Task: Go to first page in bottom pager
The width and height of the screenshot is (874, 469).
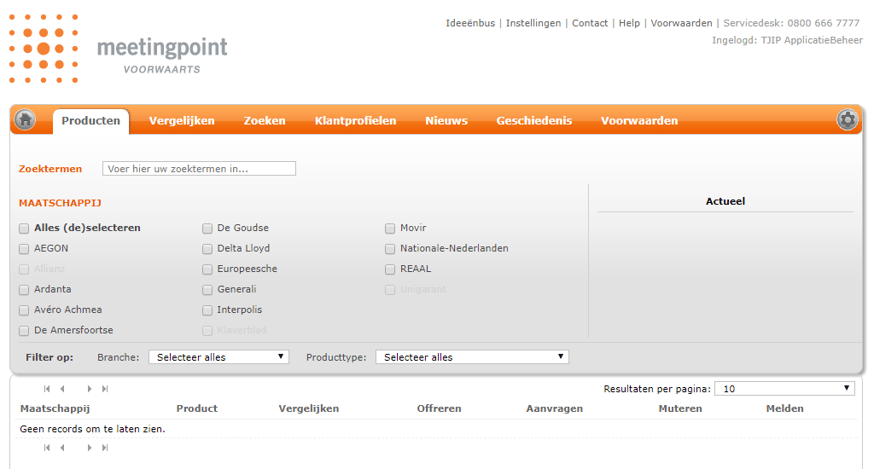Action: tap(47, 447)
